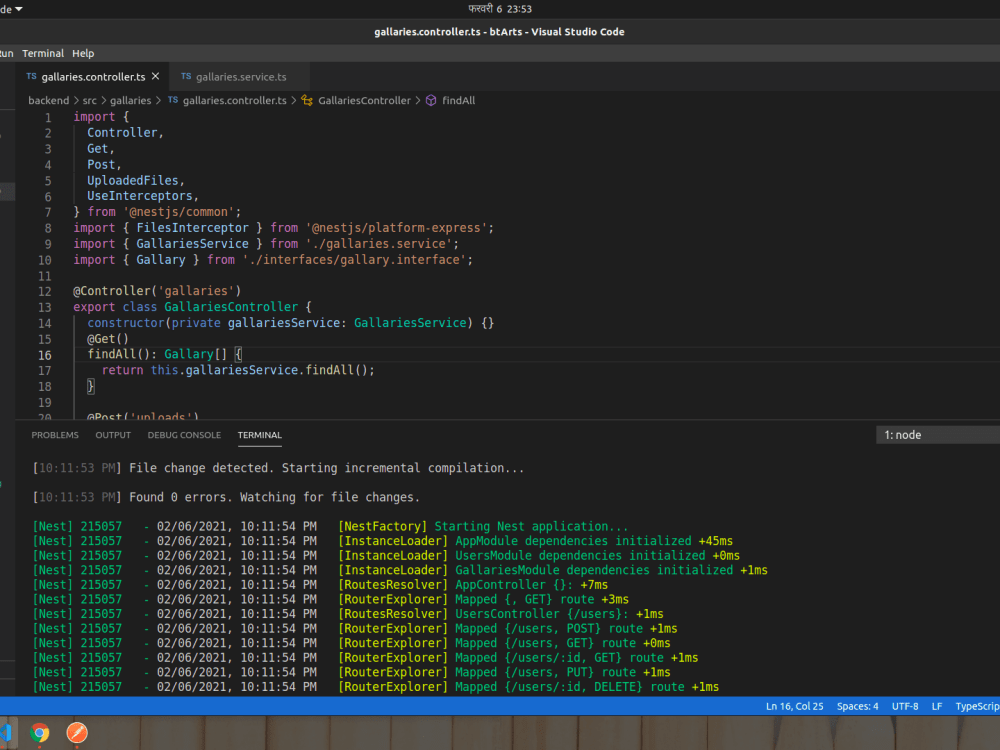
Task: Open the PROBLEMS panel tab
Action: coord(55,435)
